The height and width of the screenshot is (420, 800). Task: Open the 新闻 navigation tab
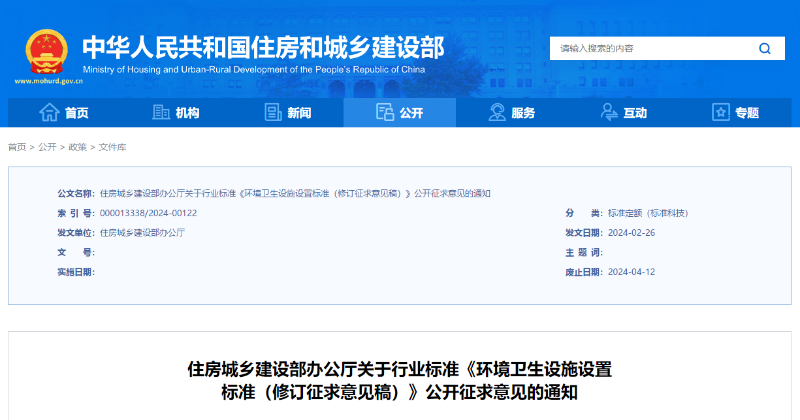(x=298, y=113)
